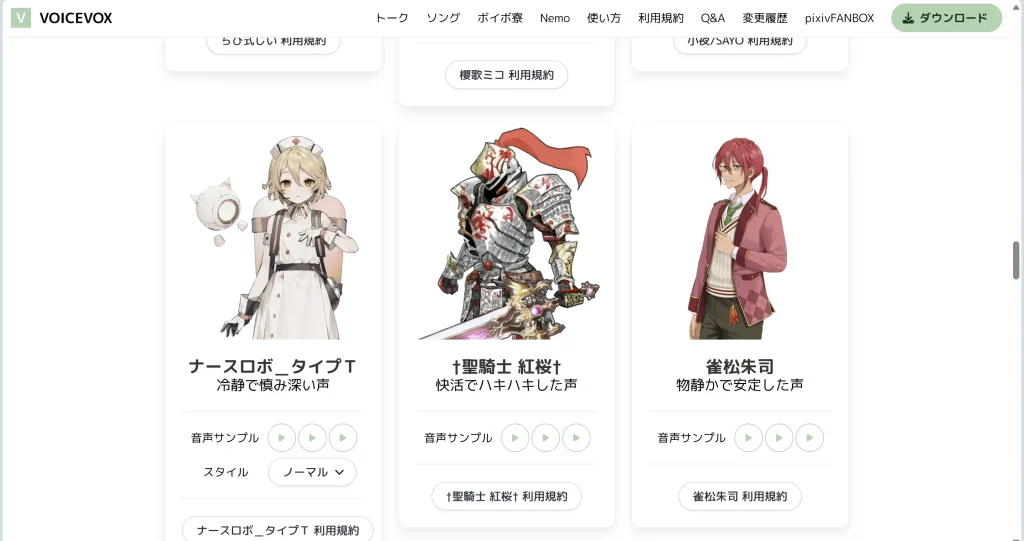Play first voice sample of ナースロボ_タイプT

click(x=281, y=438)
